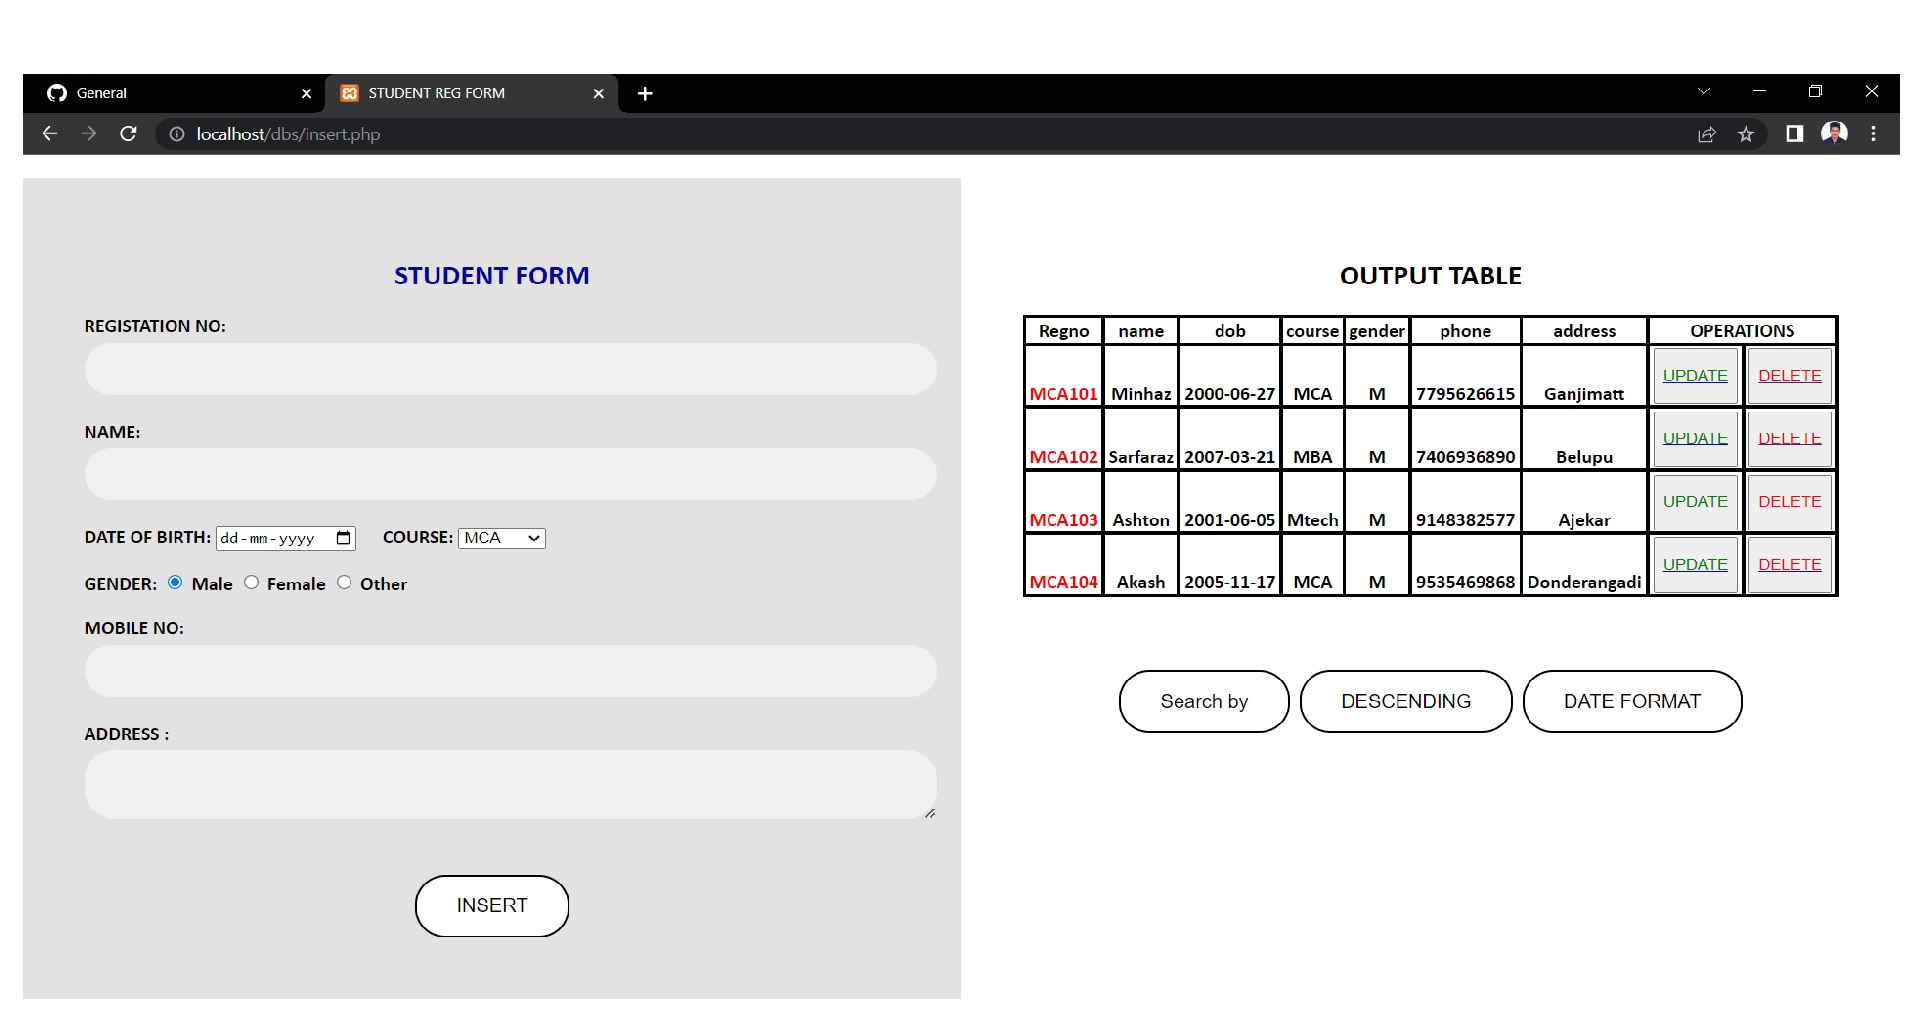
Task: Choose the Other gender option
Action: point(345,582)
